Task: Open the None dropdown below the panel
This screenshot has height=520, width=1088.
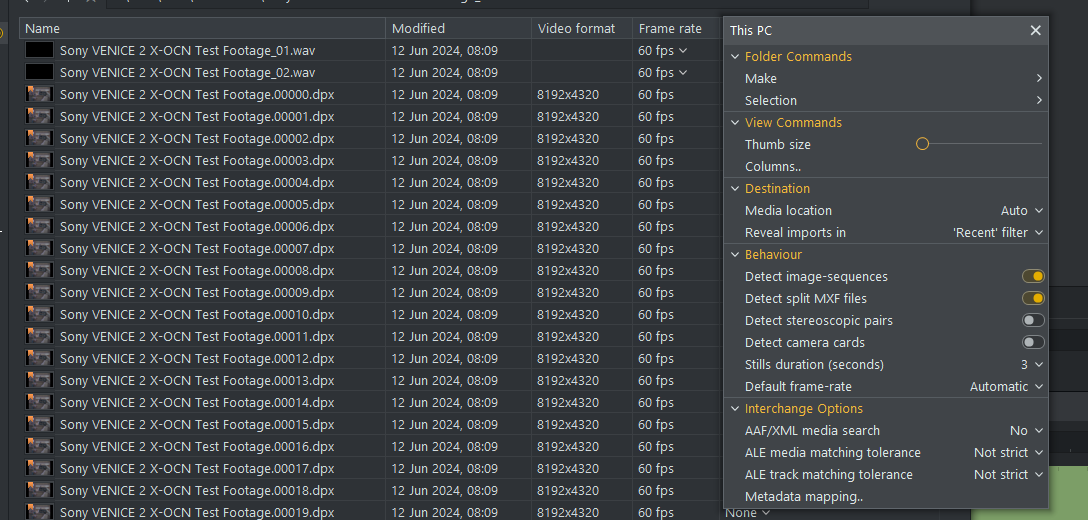Action: pos(748,513)
